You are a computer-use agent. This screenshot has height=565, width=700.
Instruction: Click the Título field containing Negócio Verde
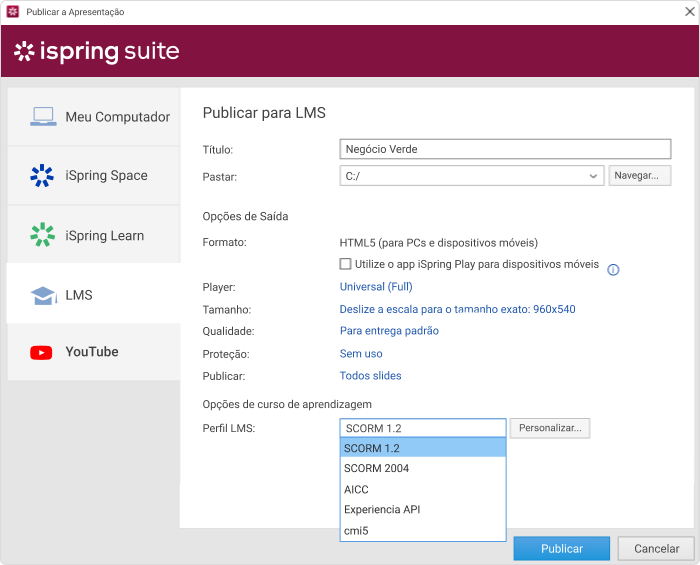click(505, 149)
